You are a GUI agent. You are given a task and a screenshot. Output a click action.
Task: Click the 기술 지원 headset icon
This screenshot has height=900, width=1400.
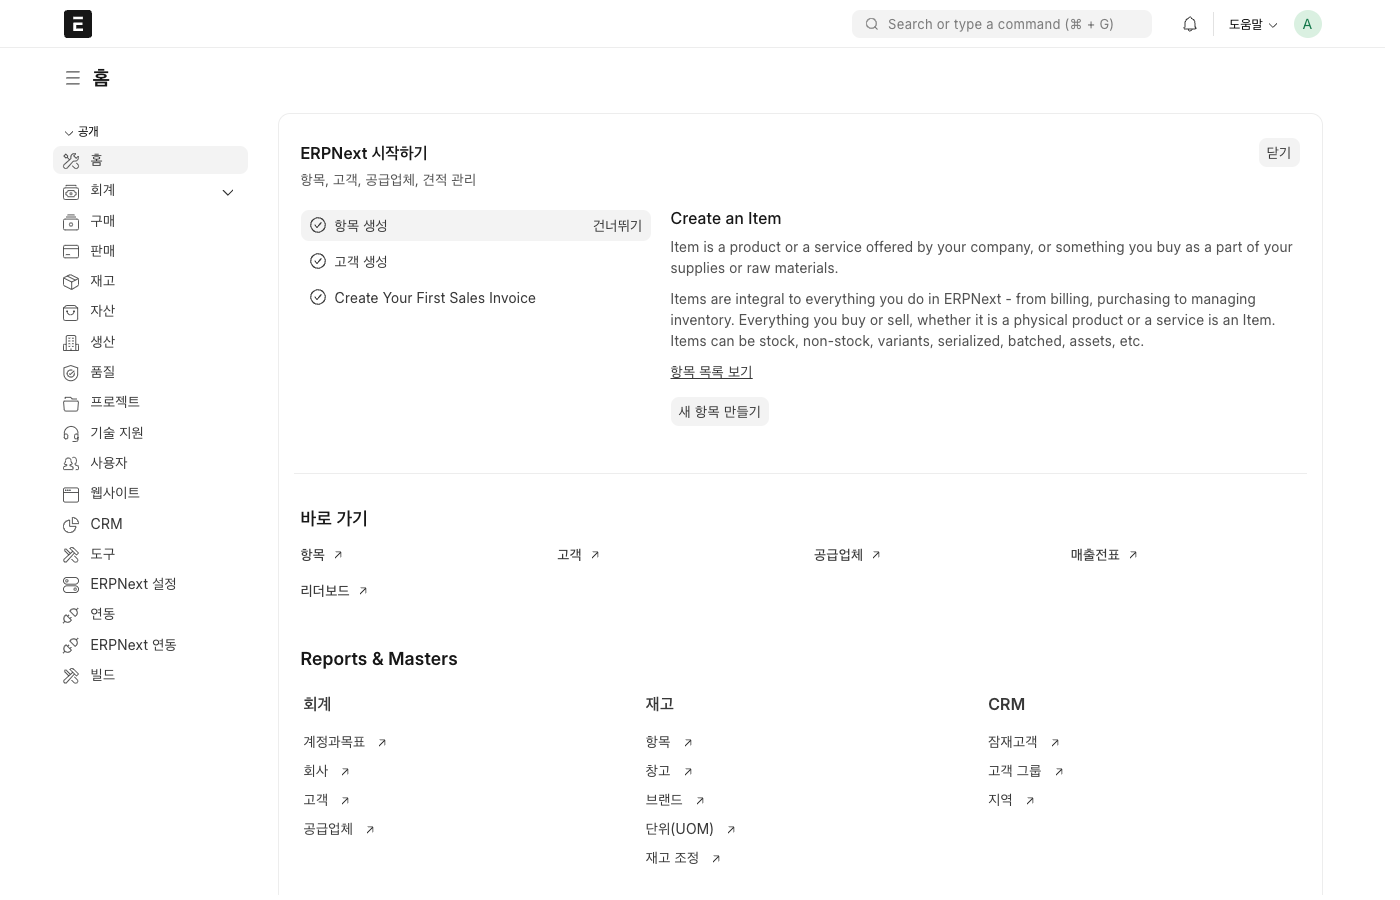(x=71, y=433)
